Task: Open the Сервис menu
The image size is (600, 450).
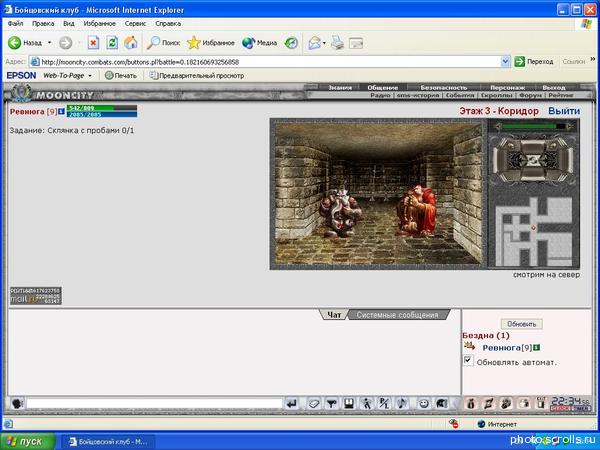Action: point(135,24)
